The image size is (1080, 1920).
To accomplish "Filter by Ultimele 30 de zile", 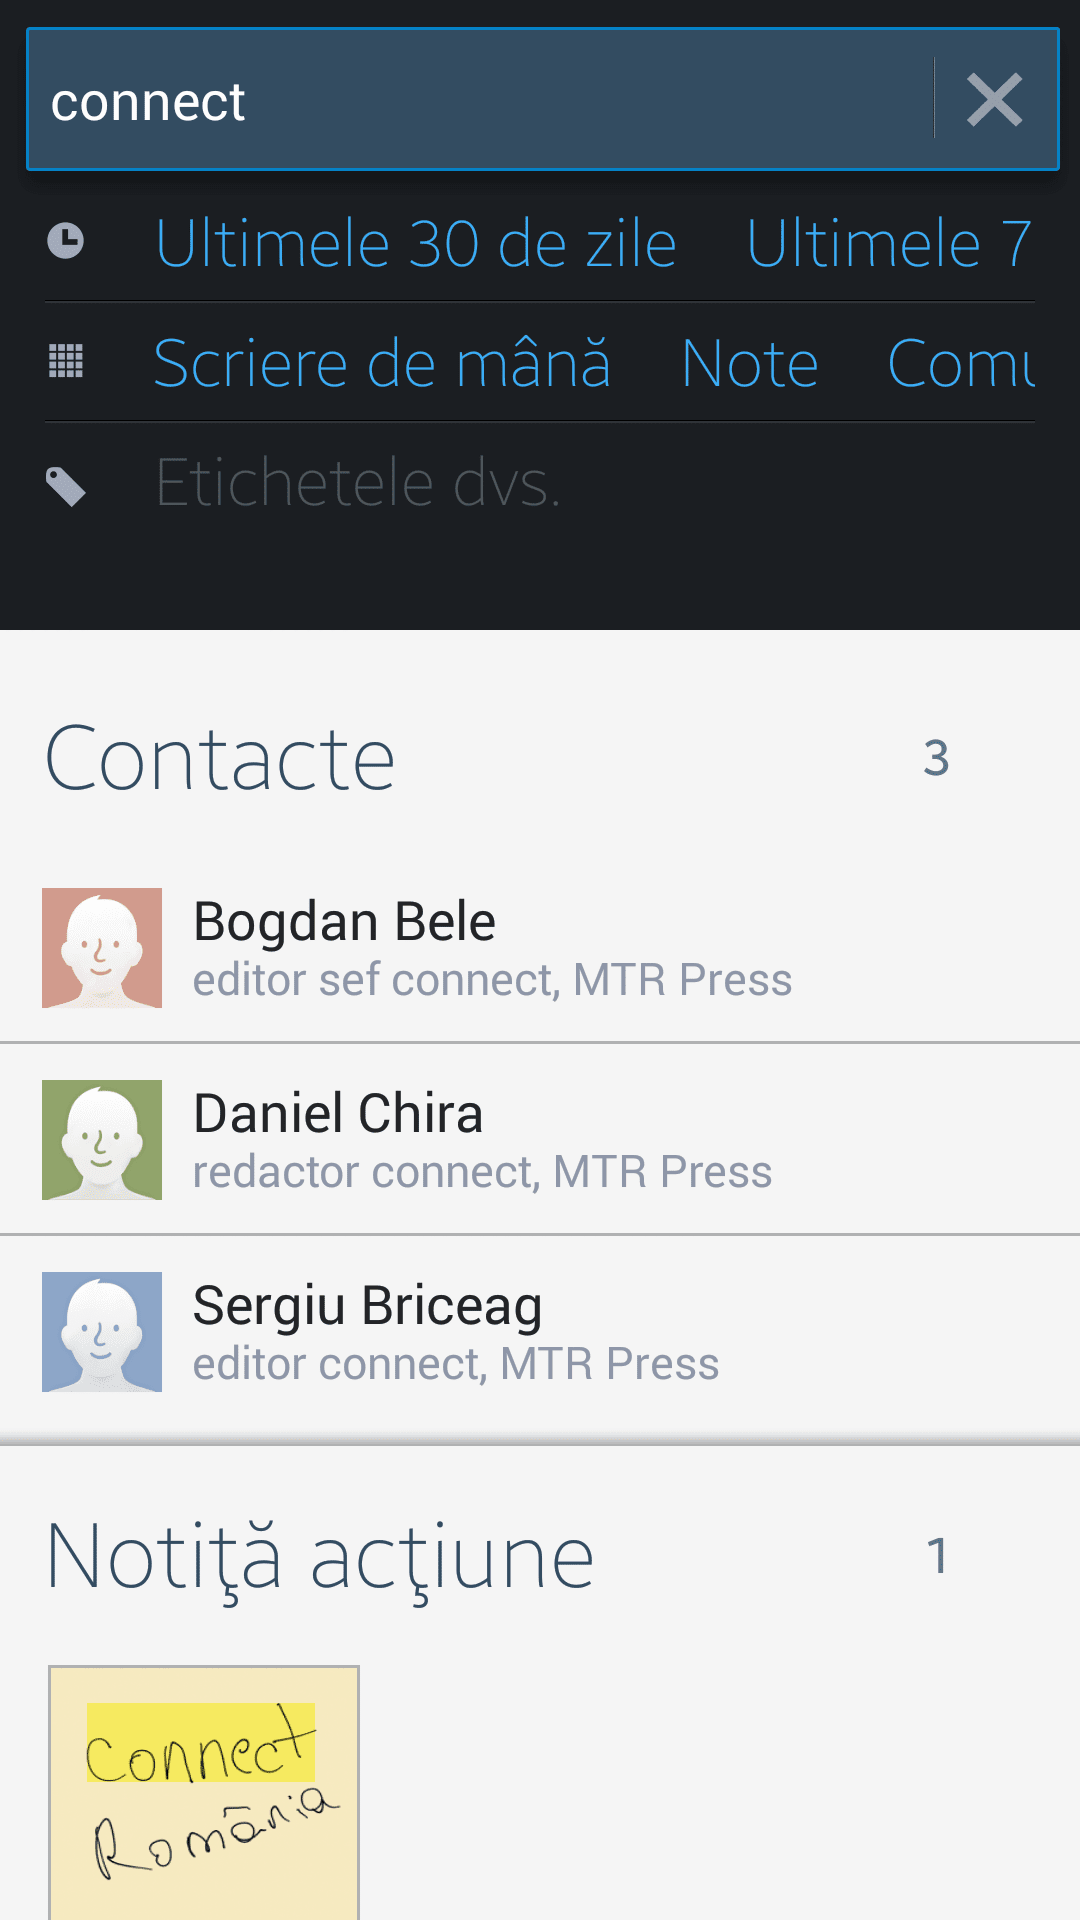I will tap(416, 243).
